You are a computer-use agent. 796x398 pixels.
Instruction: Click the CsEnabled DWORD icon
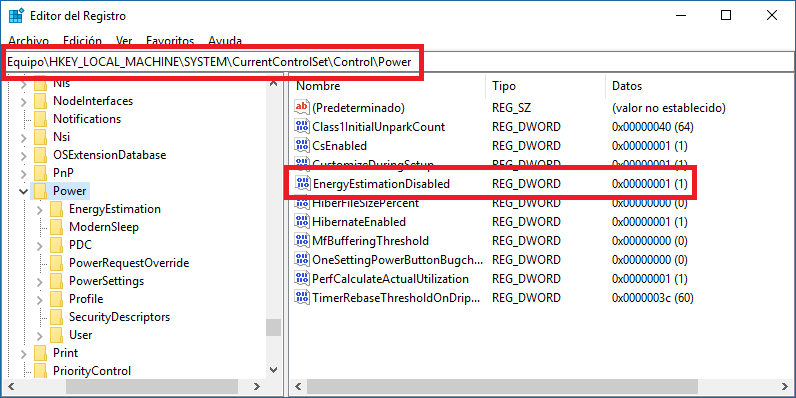point(302,146)
